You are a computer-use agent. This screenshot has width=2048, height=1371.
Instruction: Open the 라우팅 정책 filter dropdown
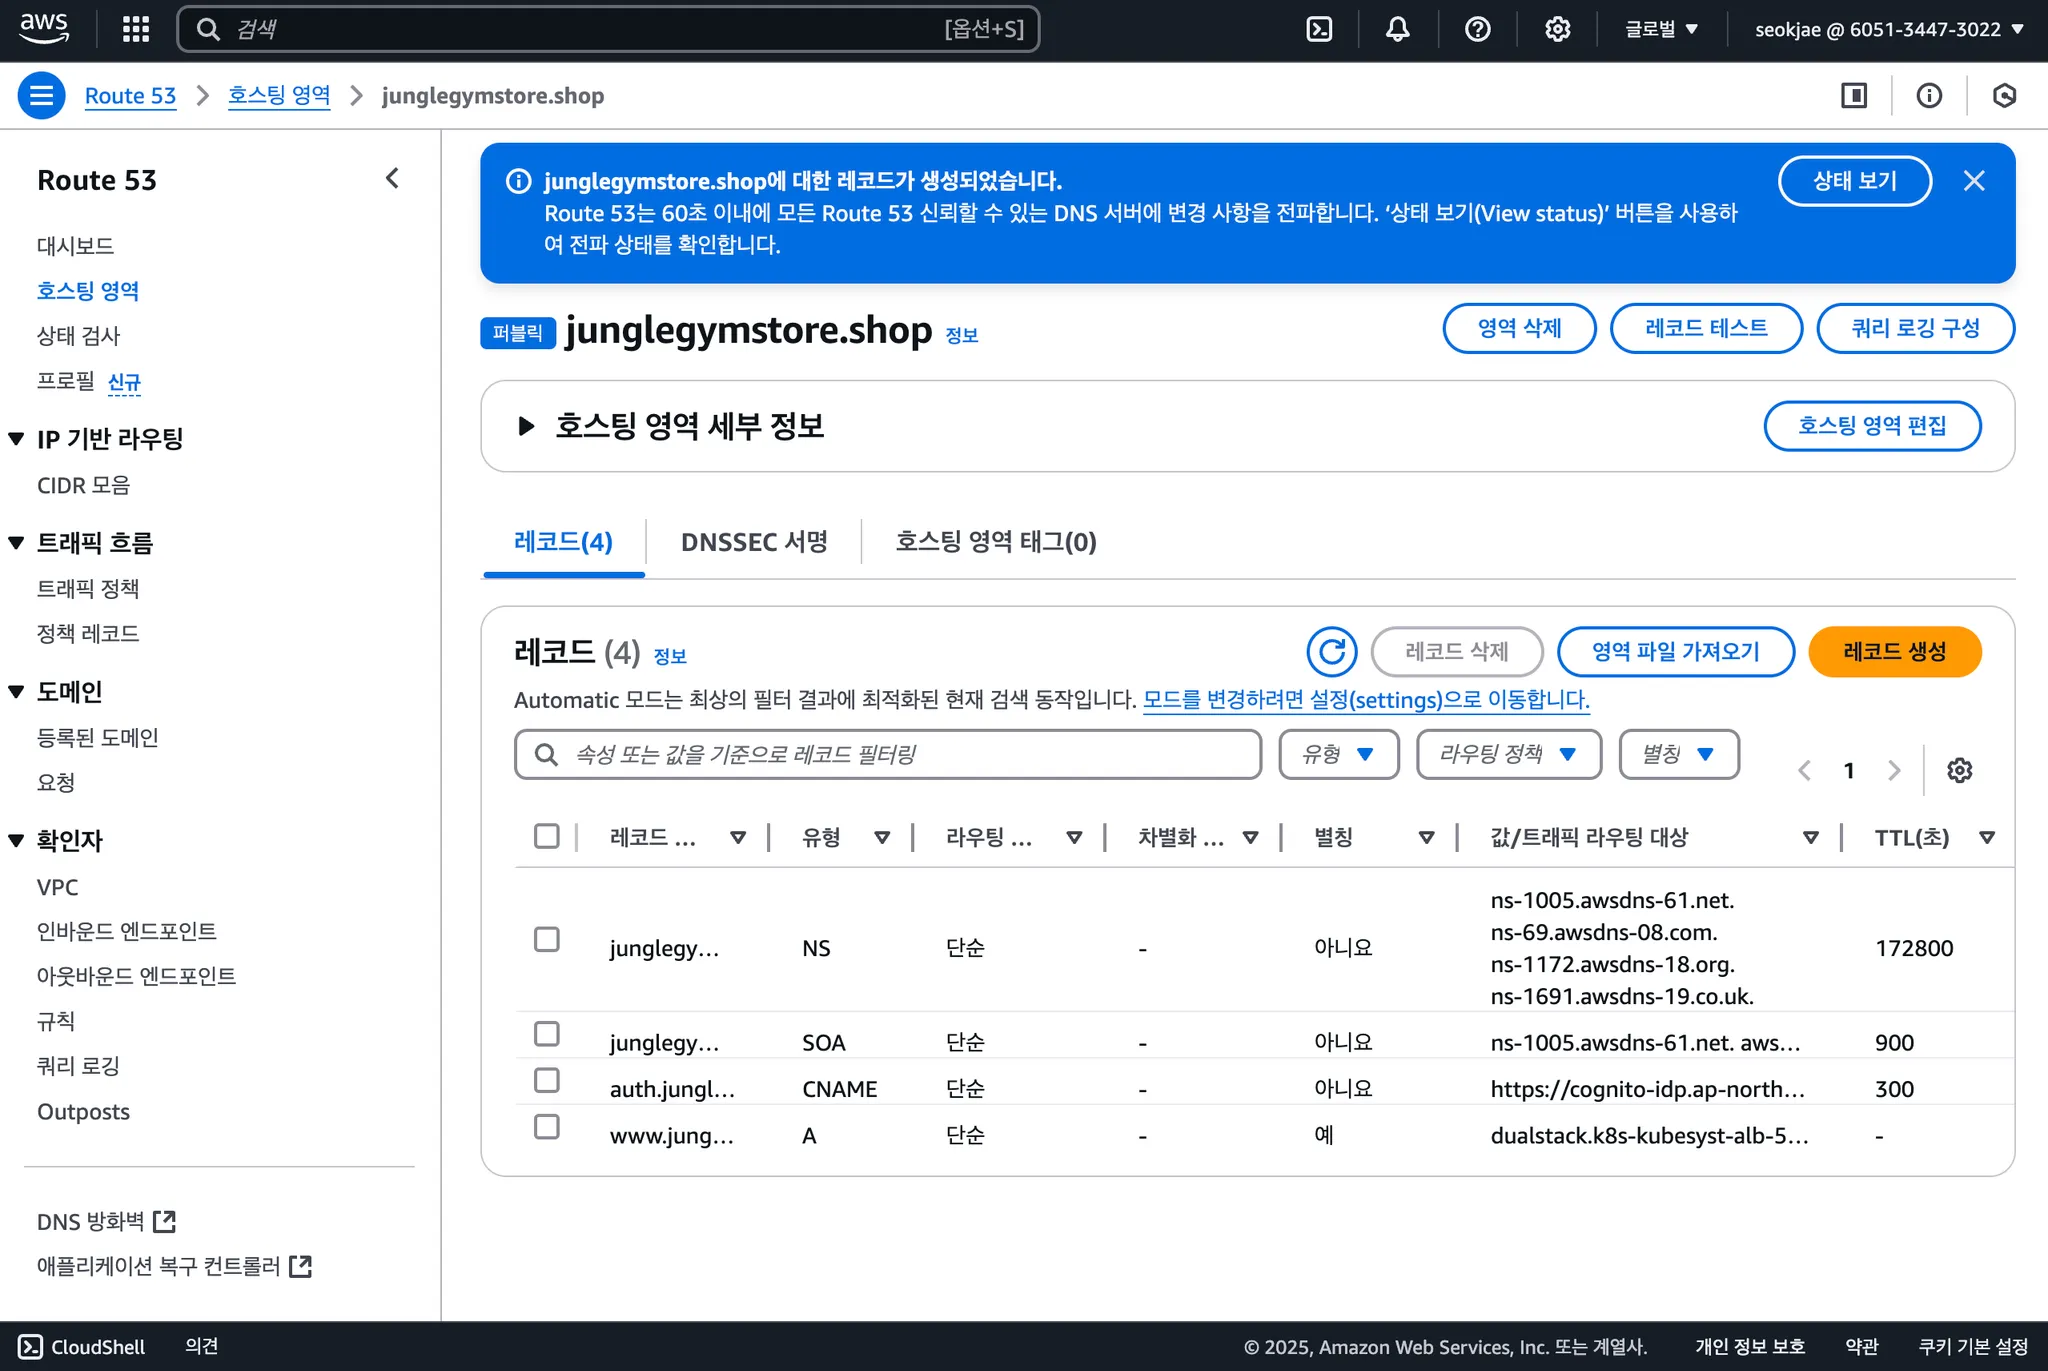(1508, 754)
